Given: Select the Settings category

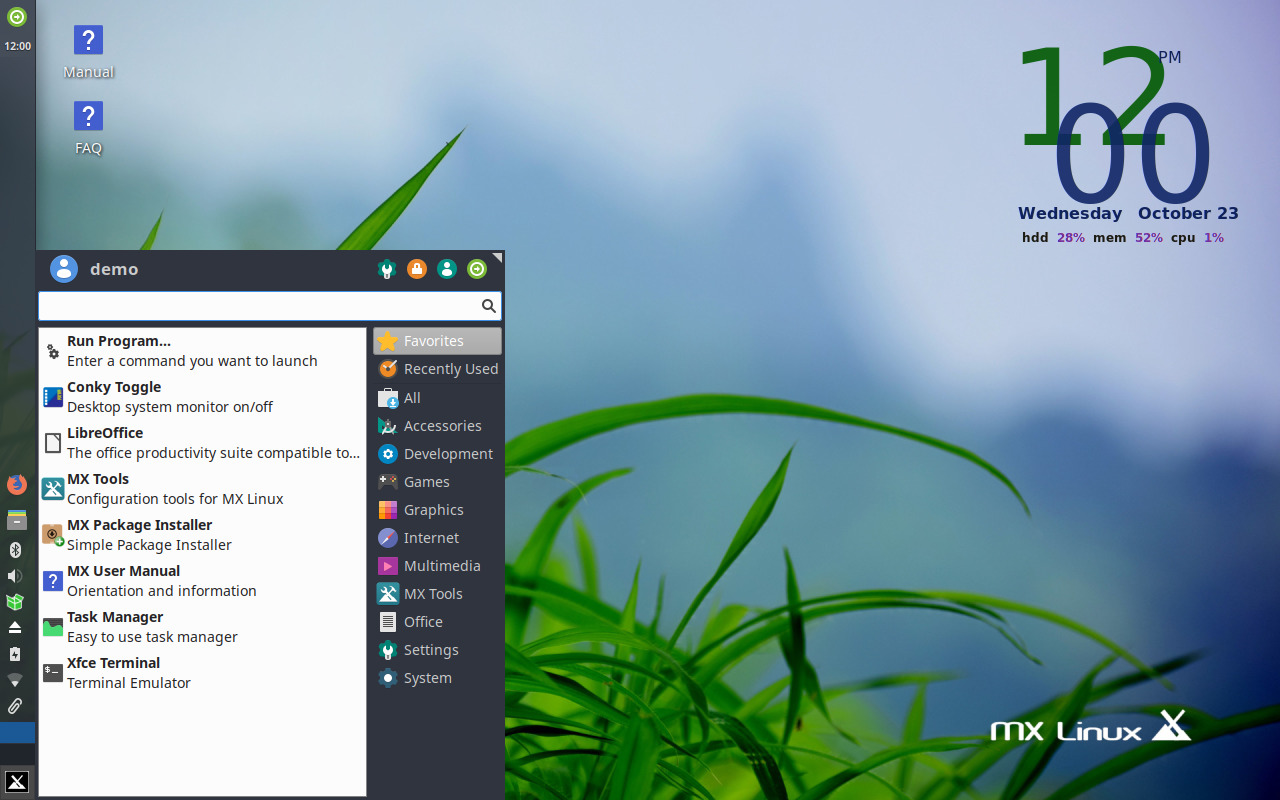Looking at the screenshot, I should tap(437, 650).
